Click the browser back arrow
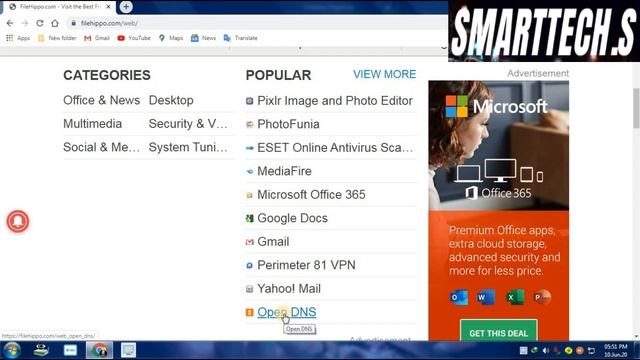Viewport: 640px width, 360px height. 10,23
